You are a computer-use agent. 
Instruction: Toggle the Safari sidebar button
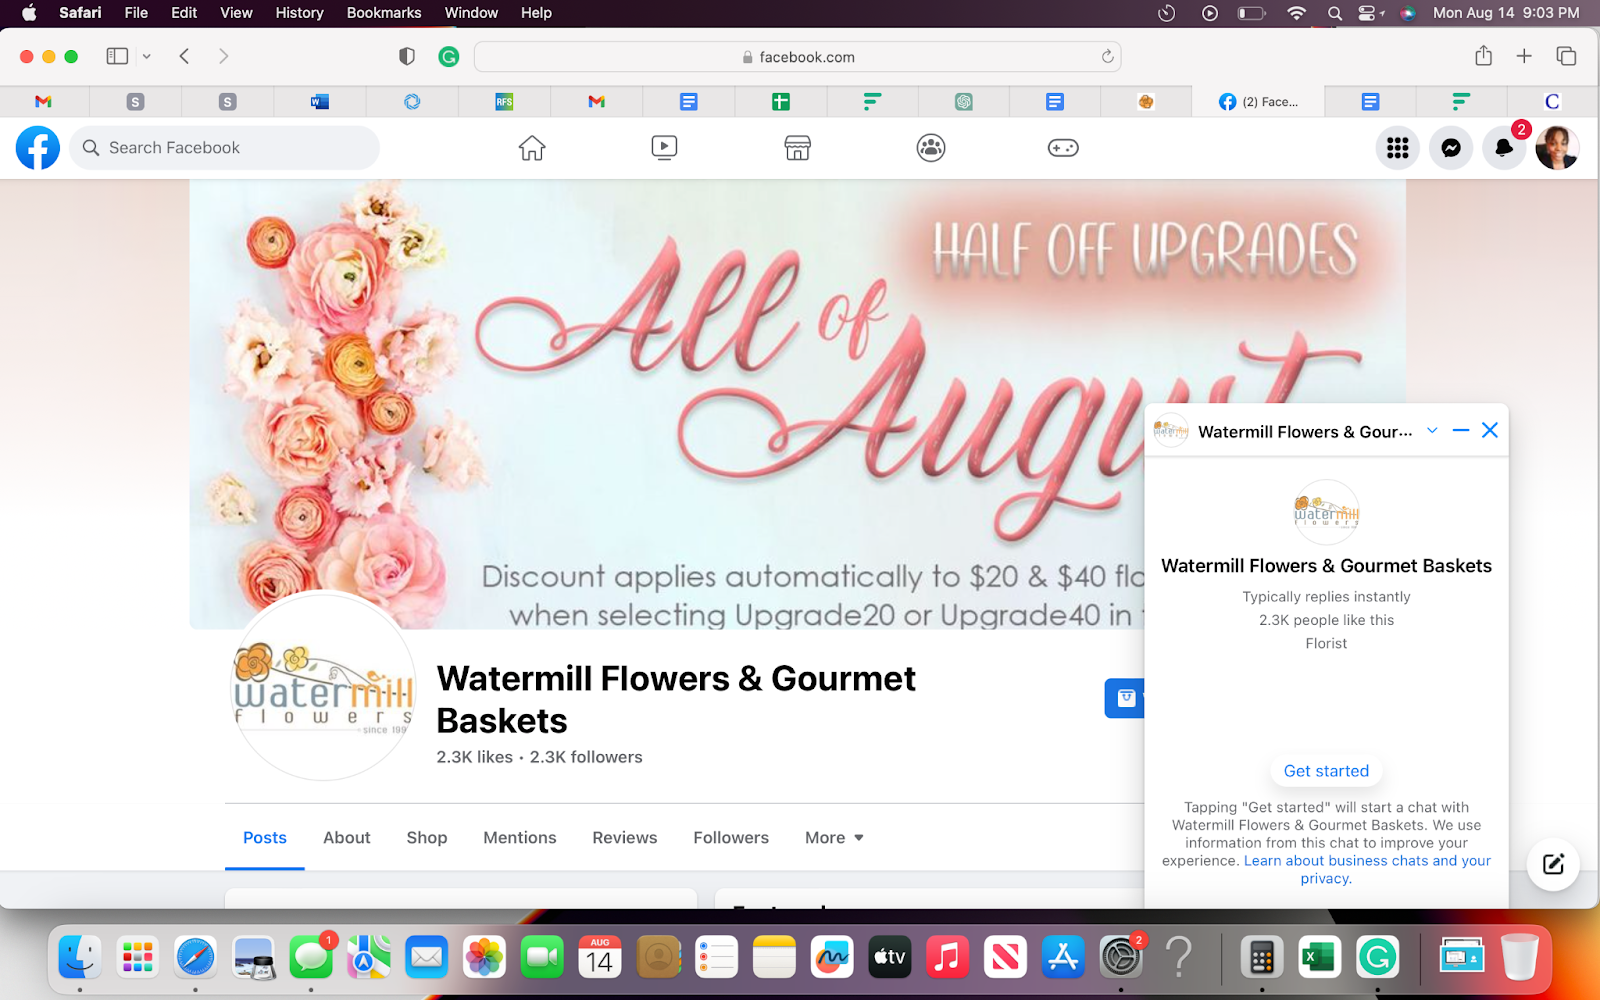pos(117,56)
